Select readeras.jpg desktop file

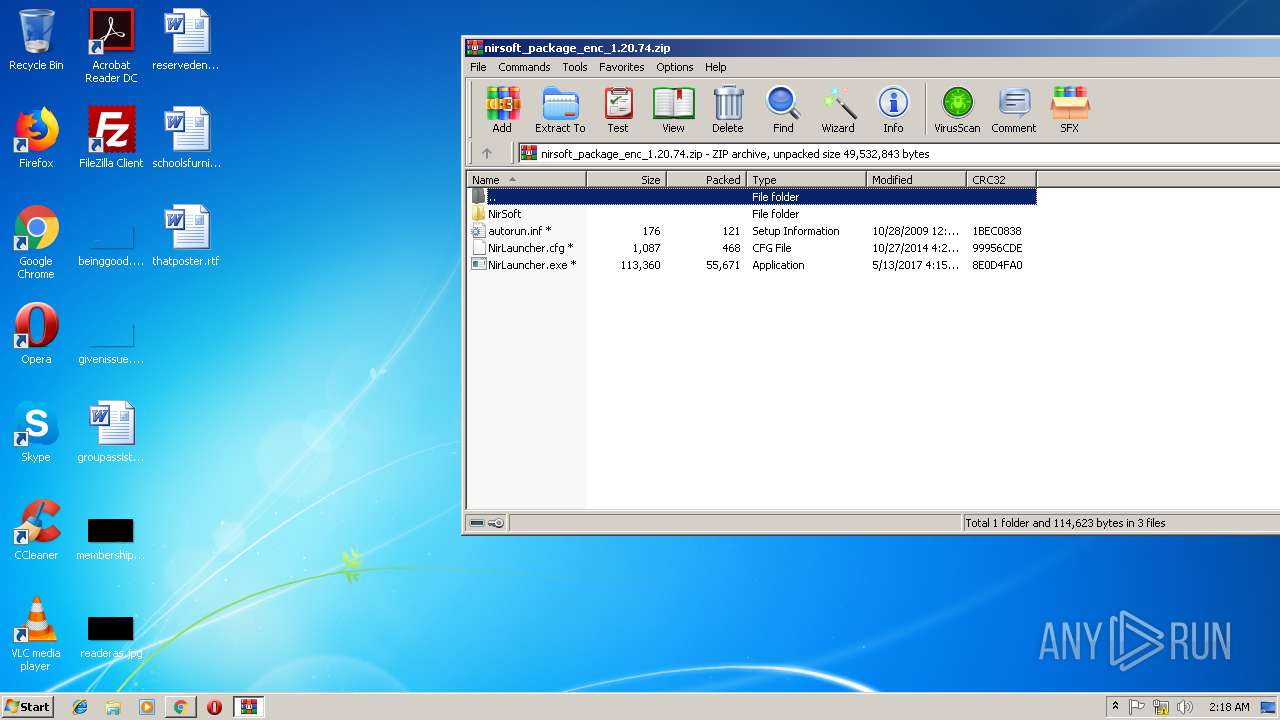point(111,636)
